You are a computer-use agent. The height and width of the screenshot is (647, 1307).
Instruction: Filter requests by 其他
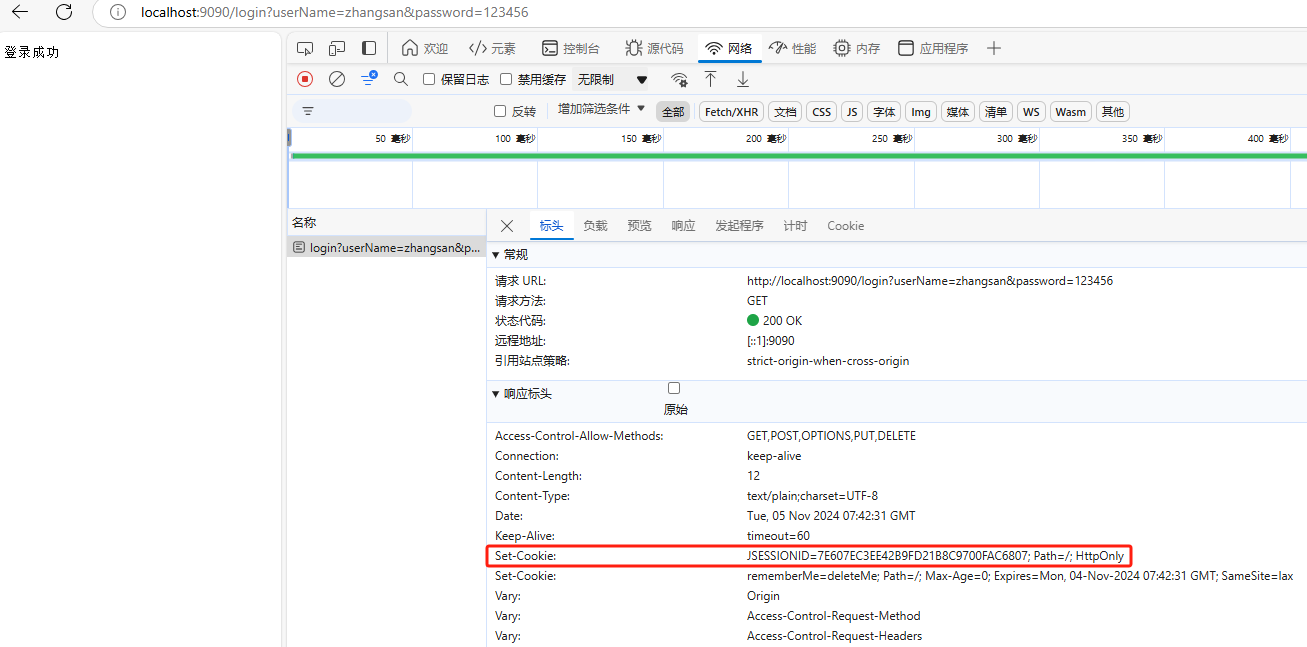click(1112, 112)
